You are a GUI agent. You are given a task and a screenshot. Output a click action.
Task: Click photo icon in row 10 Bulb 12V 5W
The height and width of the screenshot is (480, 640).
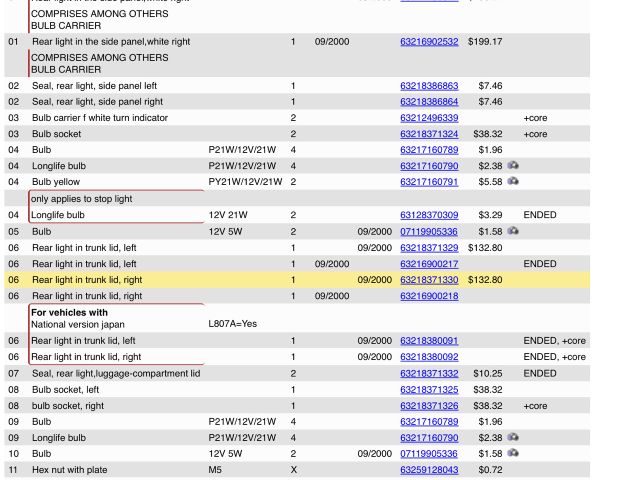(513, 454)
